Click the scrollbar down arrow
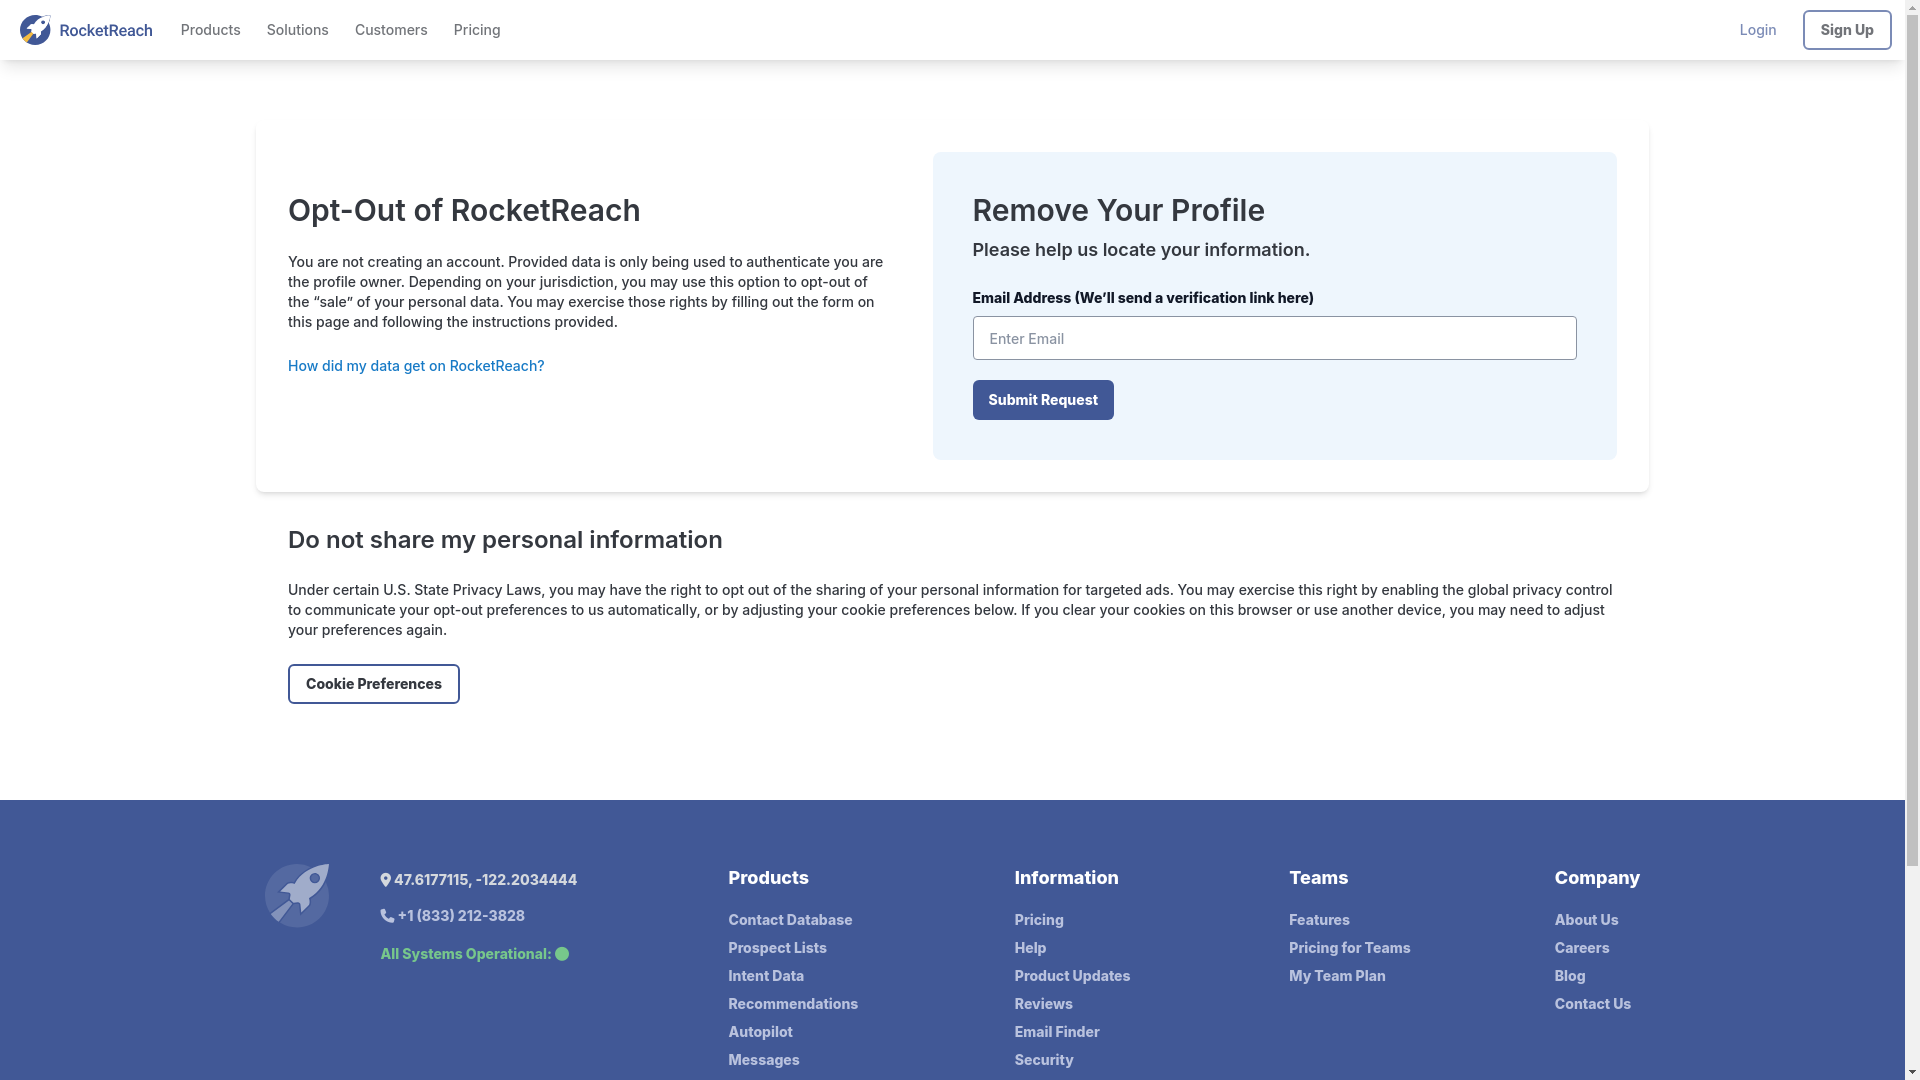 pyautogui.click(x=1912, y=1072)
